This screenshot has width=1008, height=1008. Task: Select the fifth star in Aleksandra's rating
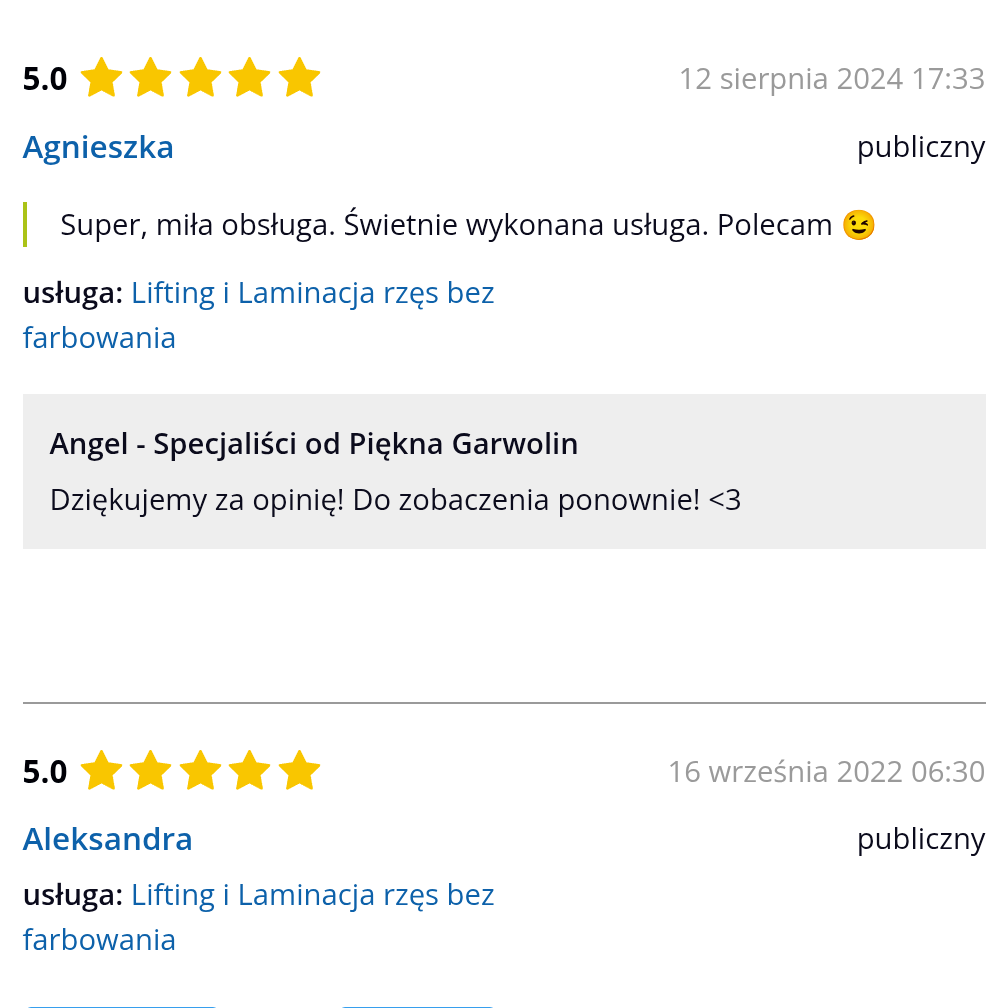(301, 770)
